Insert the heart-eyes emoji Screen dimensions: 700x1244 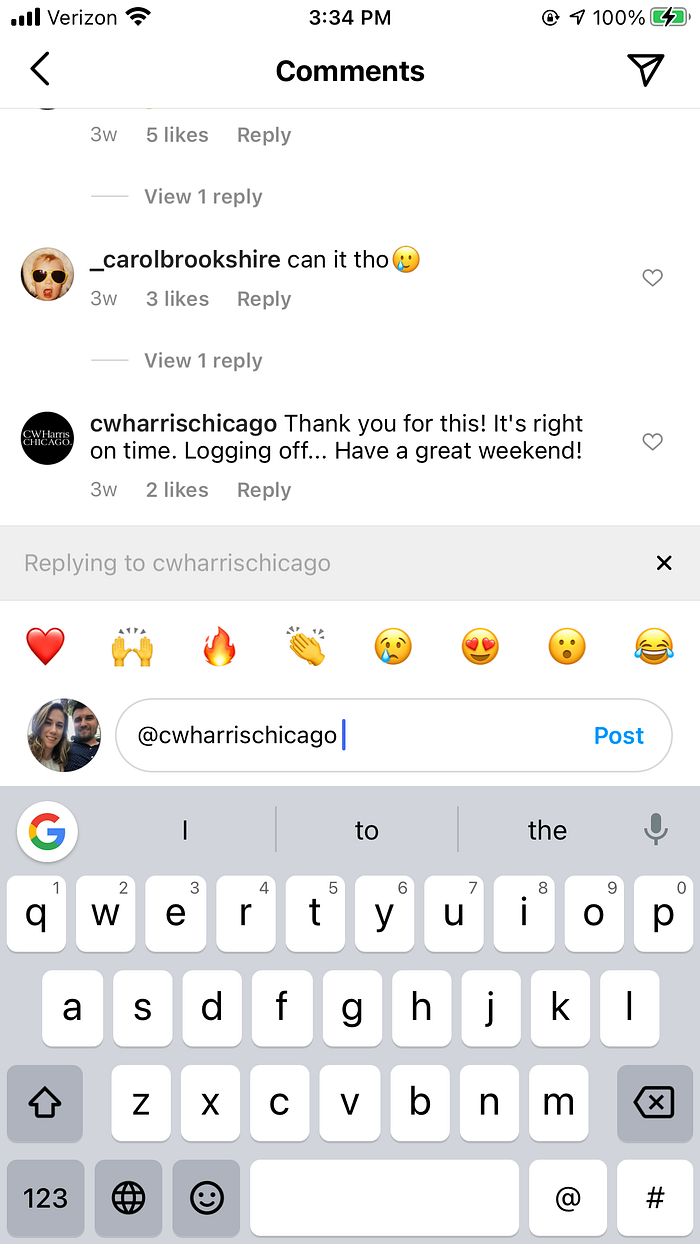(x=480, y=647)
